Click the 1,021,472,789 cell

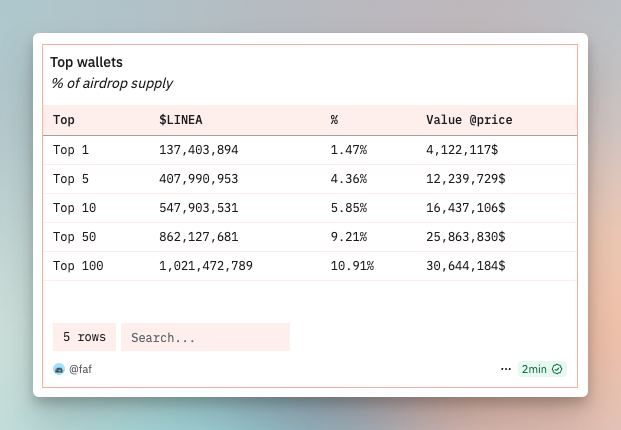(x=206, y=266)
